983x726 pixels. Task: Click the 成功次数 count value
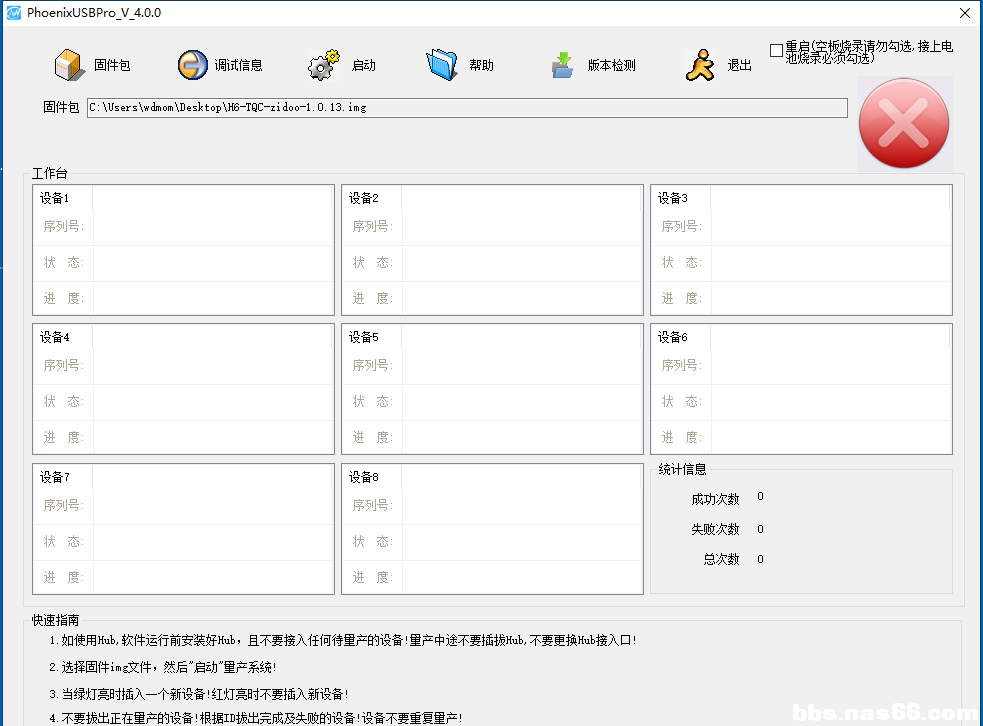[x=760, y=497]
